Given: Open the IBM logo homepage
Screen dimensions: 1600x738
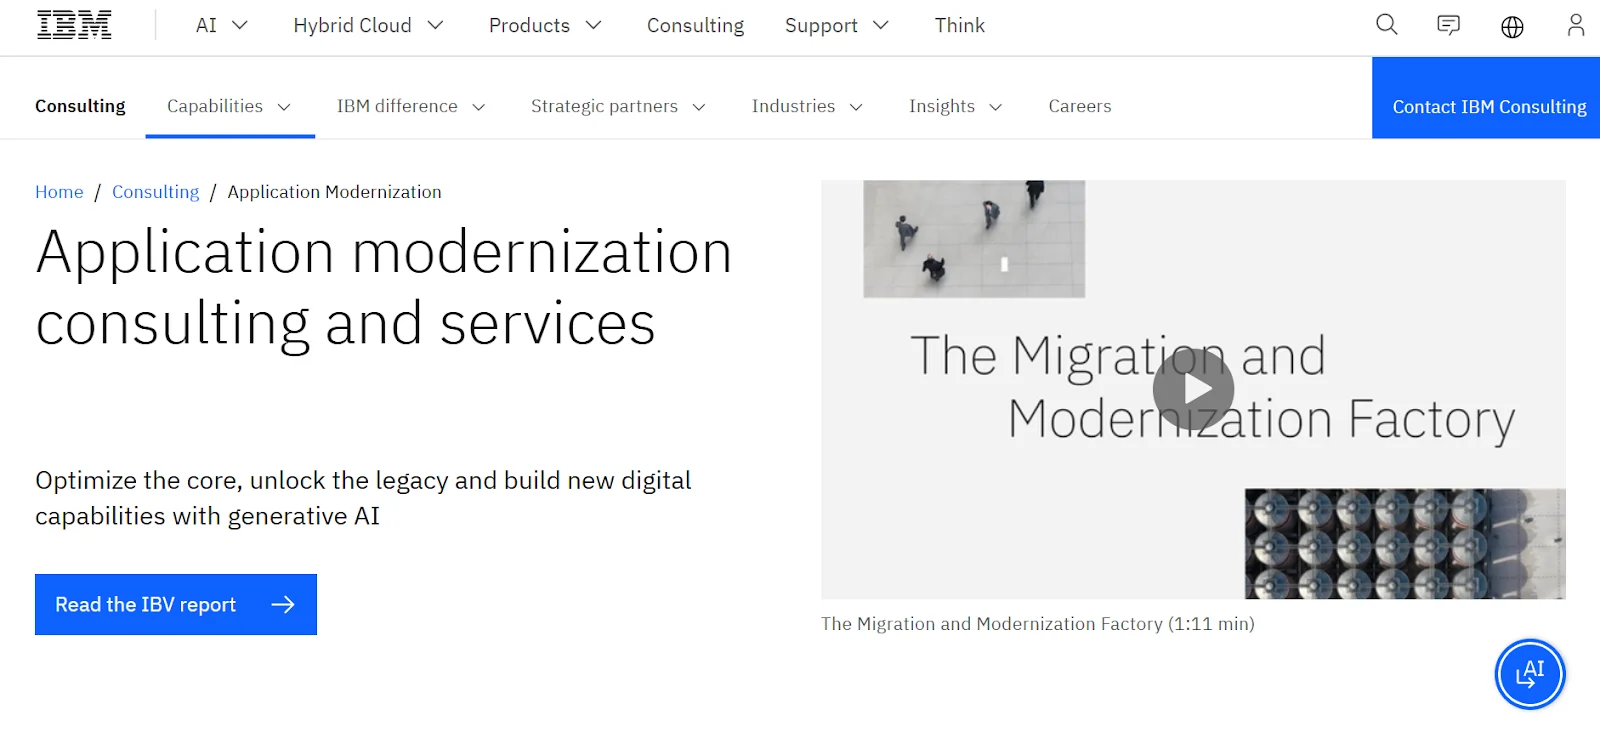Looking at the screenshot, I should tap(74, 25).
